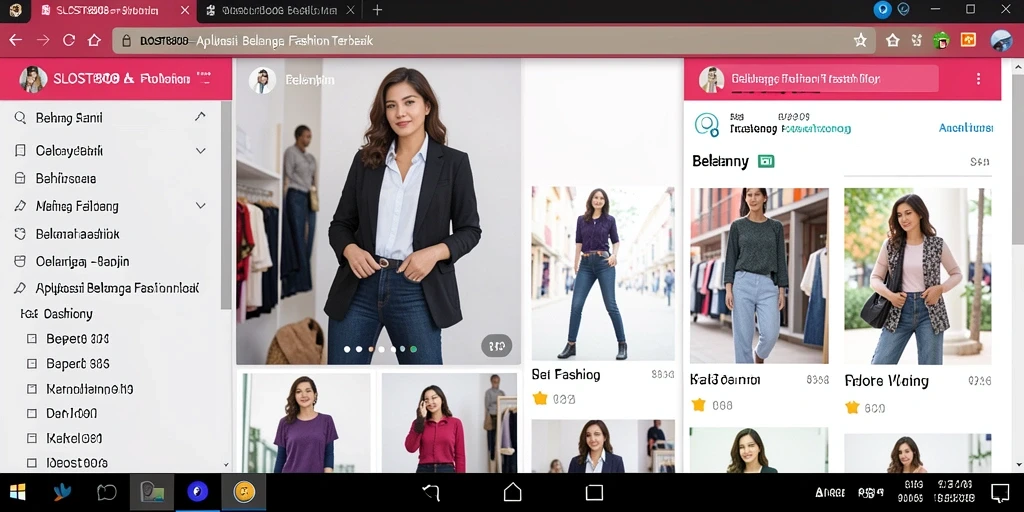The height and width of the screenshot is (512, 1024).
Task: Open the orange circular app on the taskbar
Action: click(244, 492)
